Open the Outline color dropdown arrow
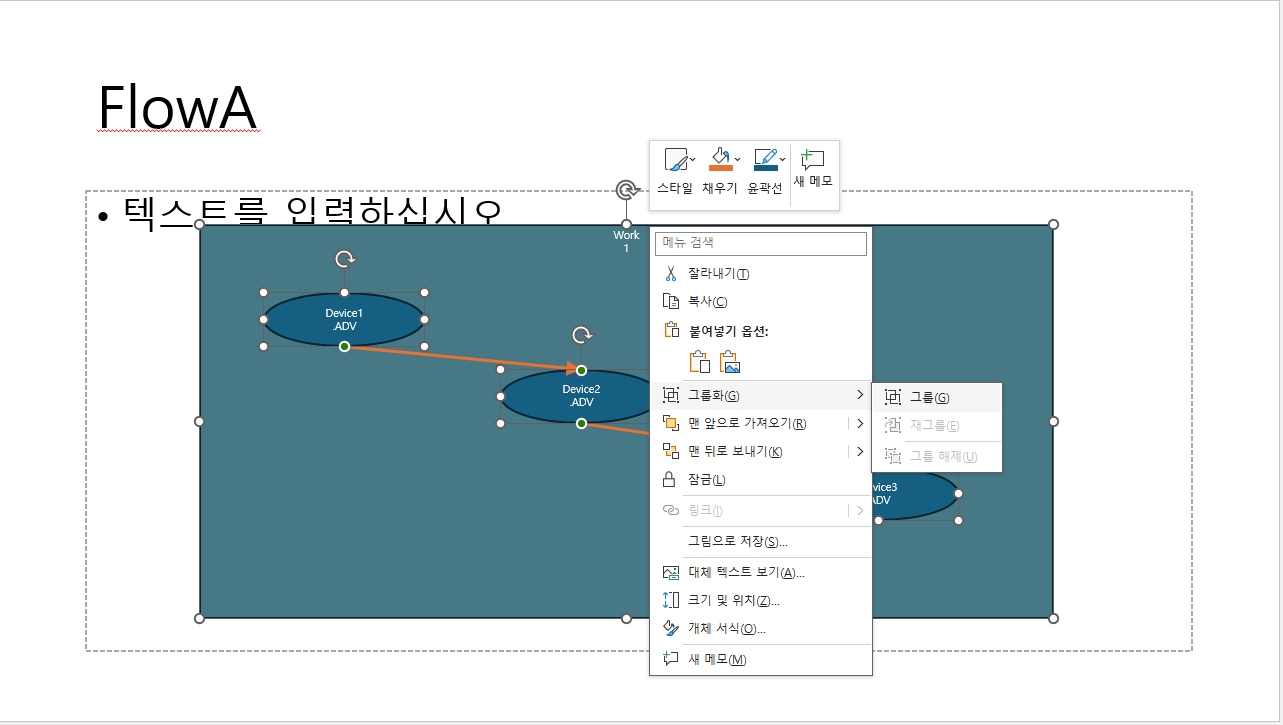Viewport: 1283px width, 725px height. point(782,159)
